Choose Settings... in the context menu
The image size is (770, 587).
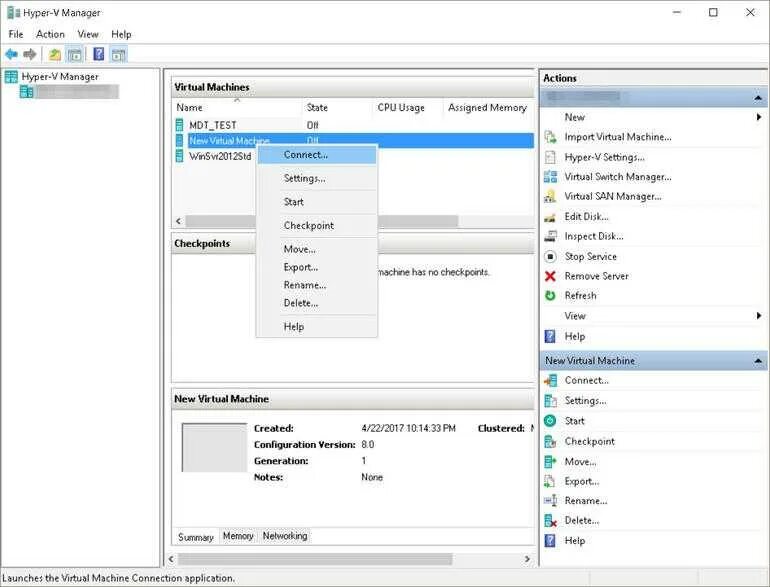click(317, 178)
